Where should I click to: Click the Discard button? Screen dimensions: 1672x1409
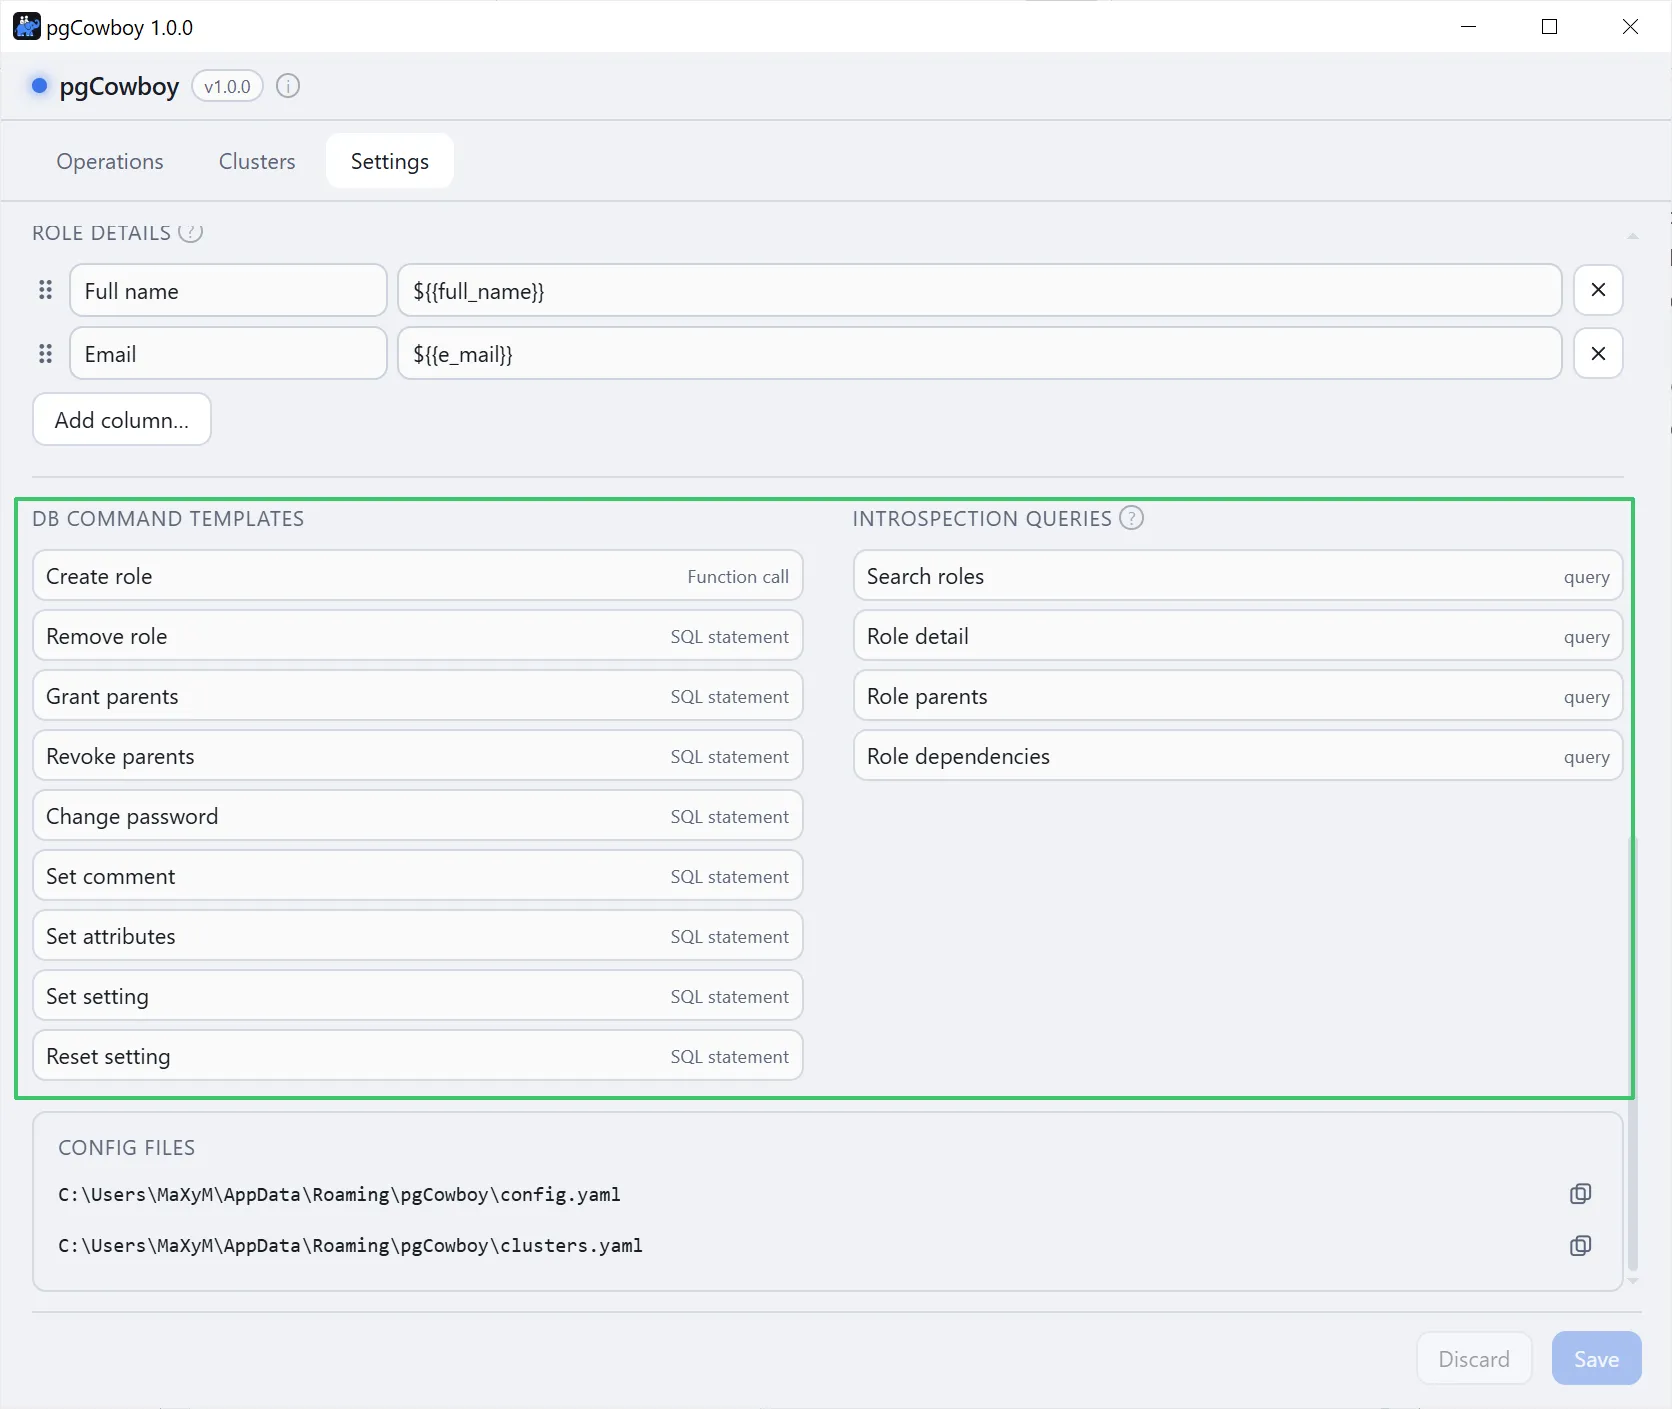click(1474, 1358)
